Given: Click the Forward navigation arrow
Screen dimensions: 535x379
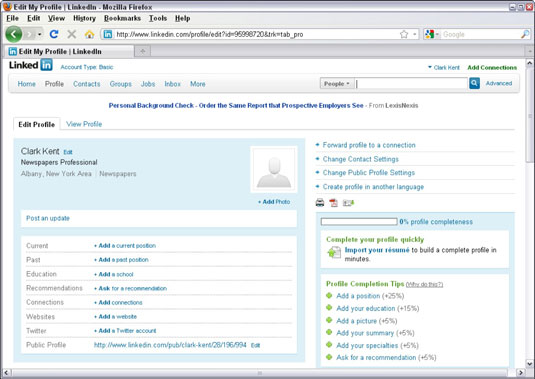Looking at the screenshot, I should point(30,34).
